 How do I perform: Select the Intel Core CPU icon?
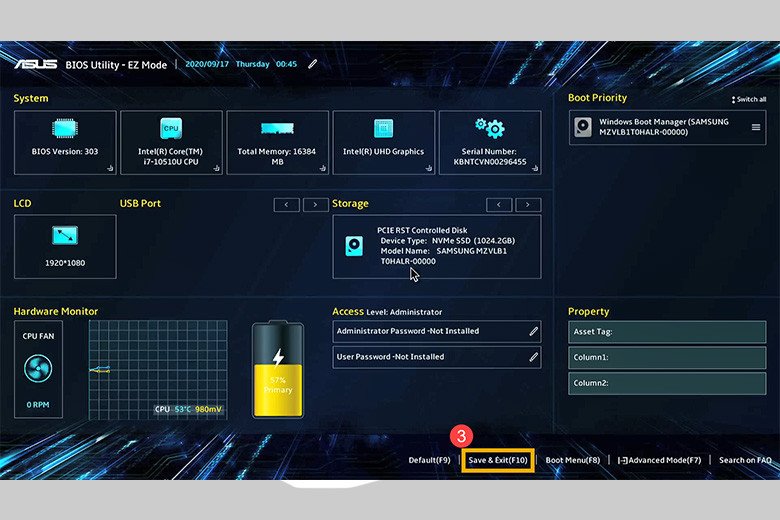tap(171, 128)
